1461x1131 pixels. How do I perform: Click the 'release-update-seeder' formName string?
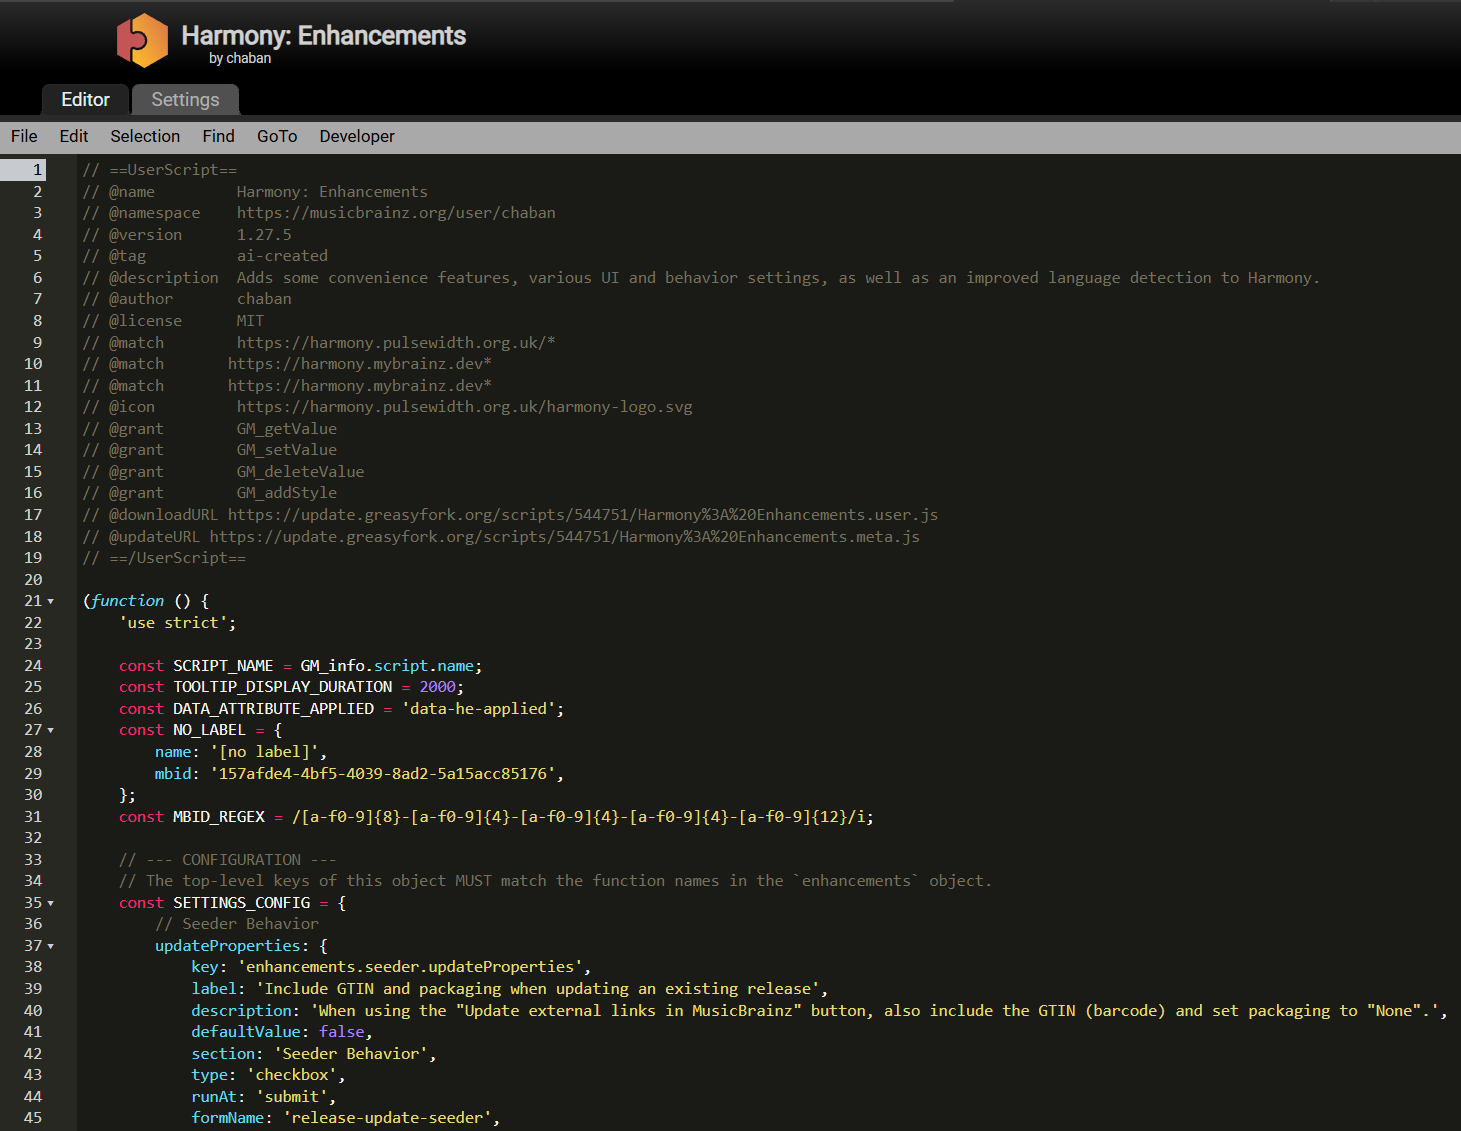[388, 1118]
